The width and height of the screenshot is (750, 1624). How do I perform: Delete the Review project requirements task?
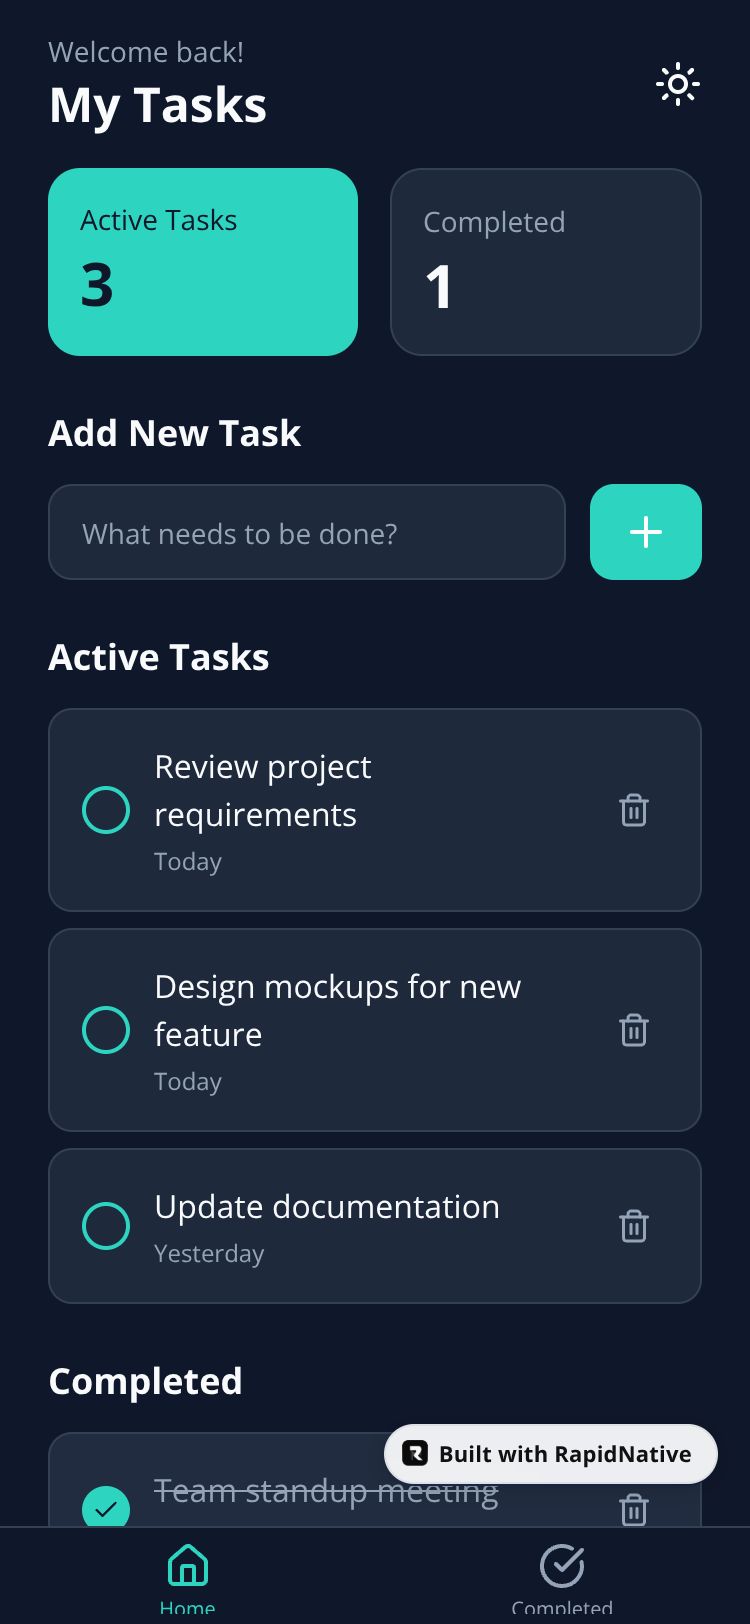(x=634, y=810)
